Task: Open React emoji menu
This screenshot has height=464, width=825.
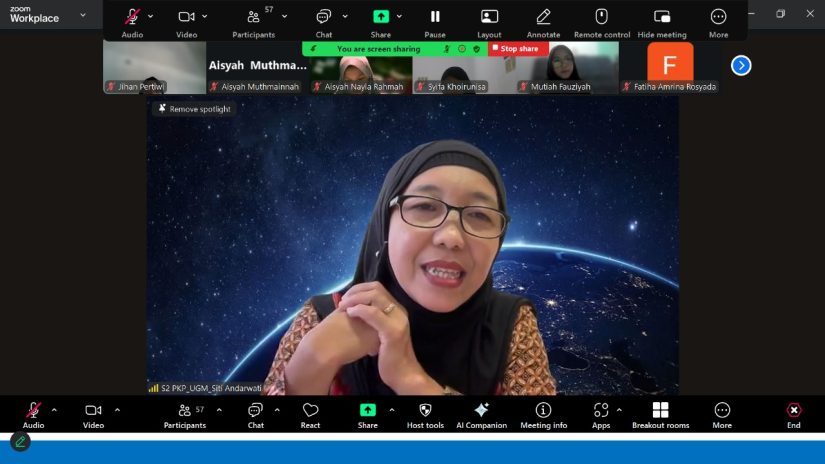Action: pos(310,415)
